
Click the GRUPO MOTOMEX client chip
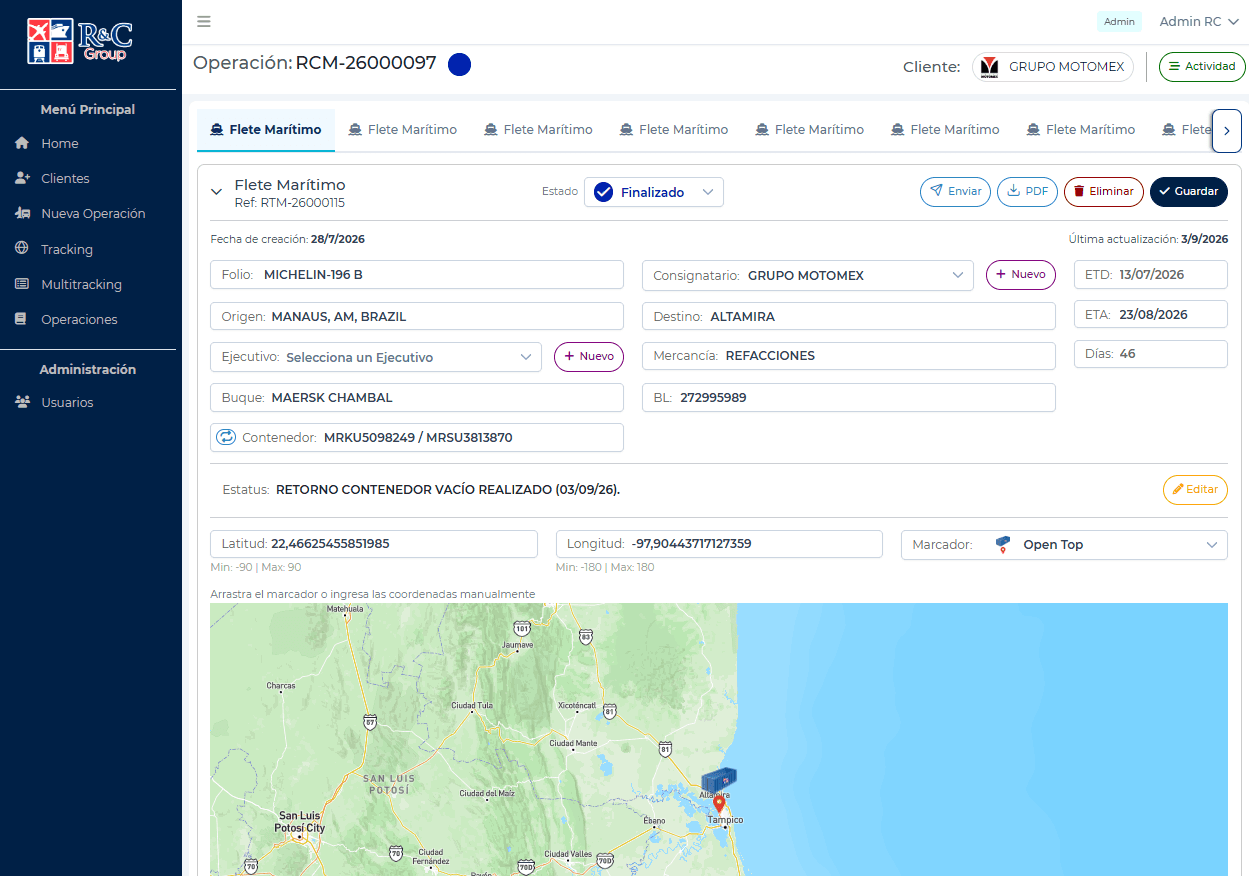[1053, 67]
